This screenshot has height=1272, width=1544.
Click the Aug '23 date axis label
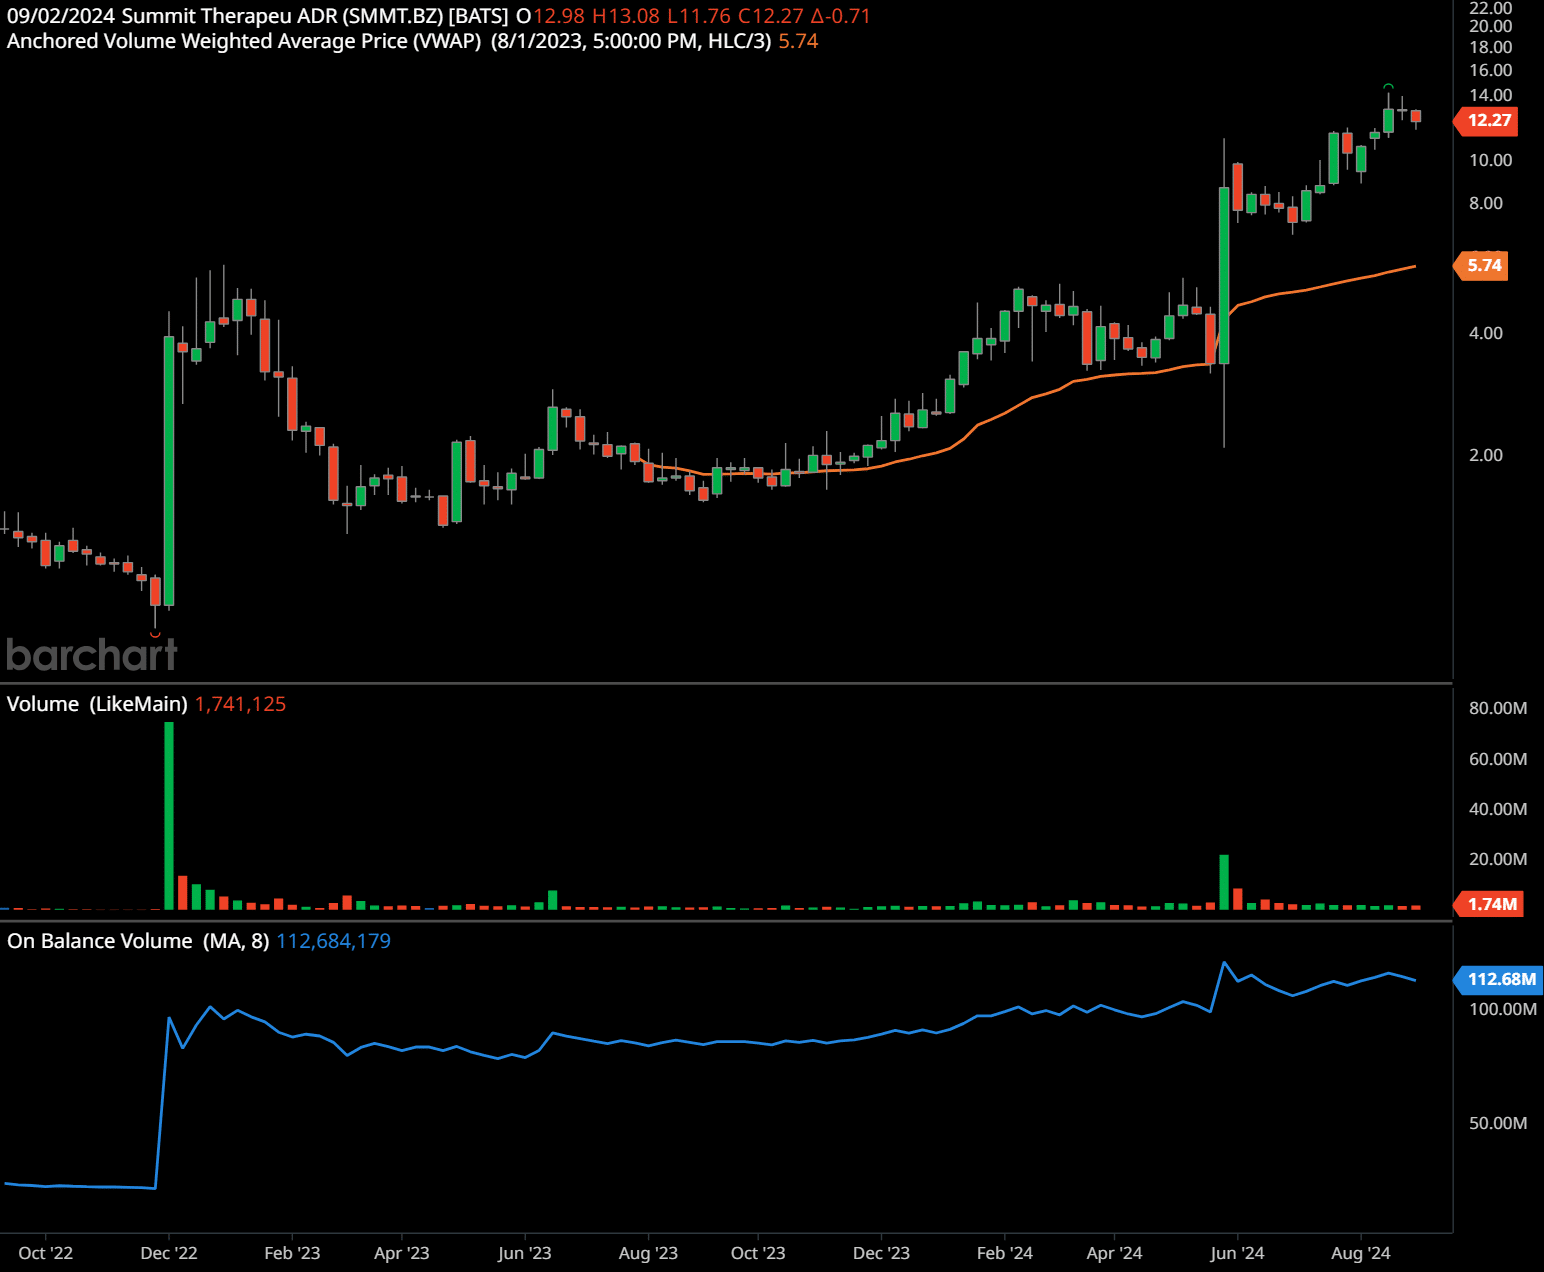coord(648,1253)
